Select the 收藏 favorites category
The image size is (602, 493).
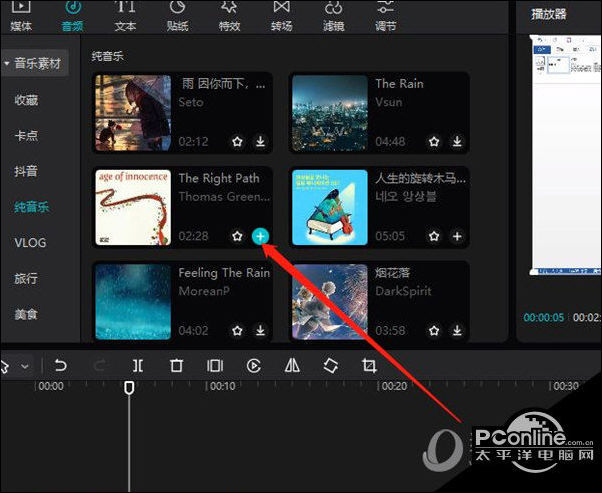coord(26,100)
